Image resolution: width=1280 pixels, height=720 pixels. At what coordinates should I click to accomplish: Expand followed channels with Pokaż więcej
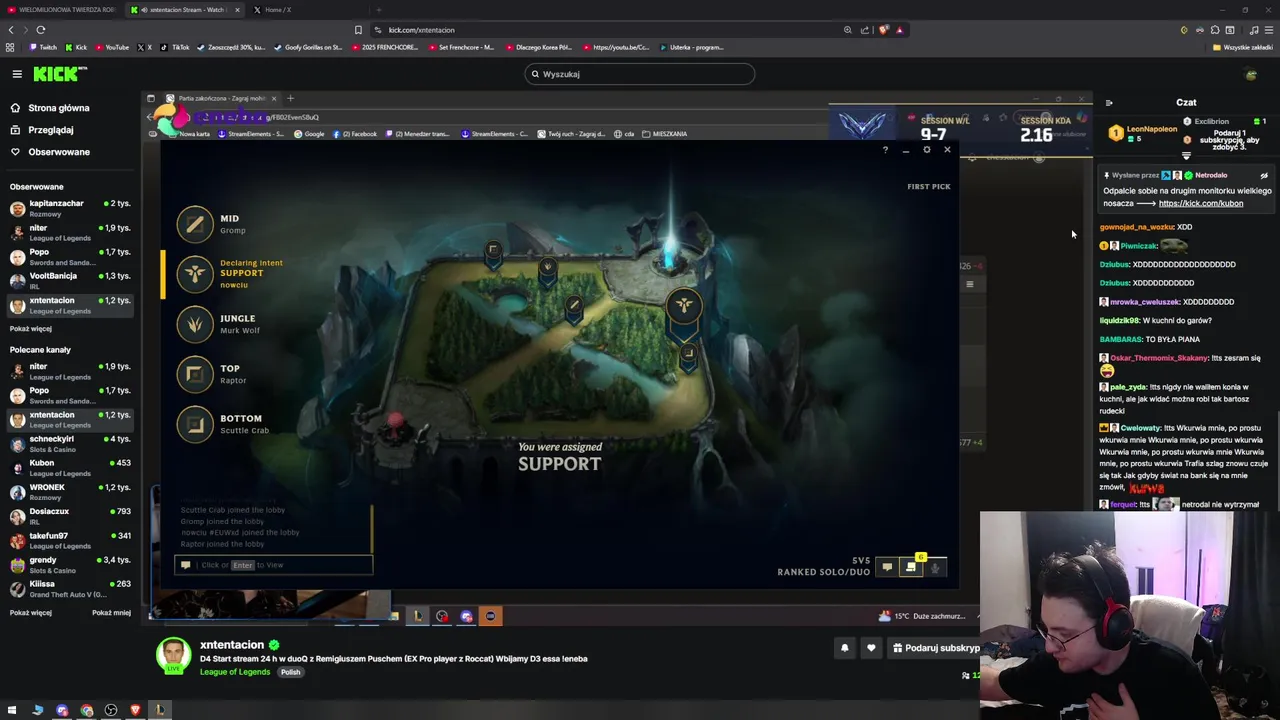coord(31,328)
